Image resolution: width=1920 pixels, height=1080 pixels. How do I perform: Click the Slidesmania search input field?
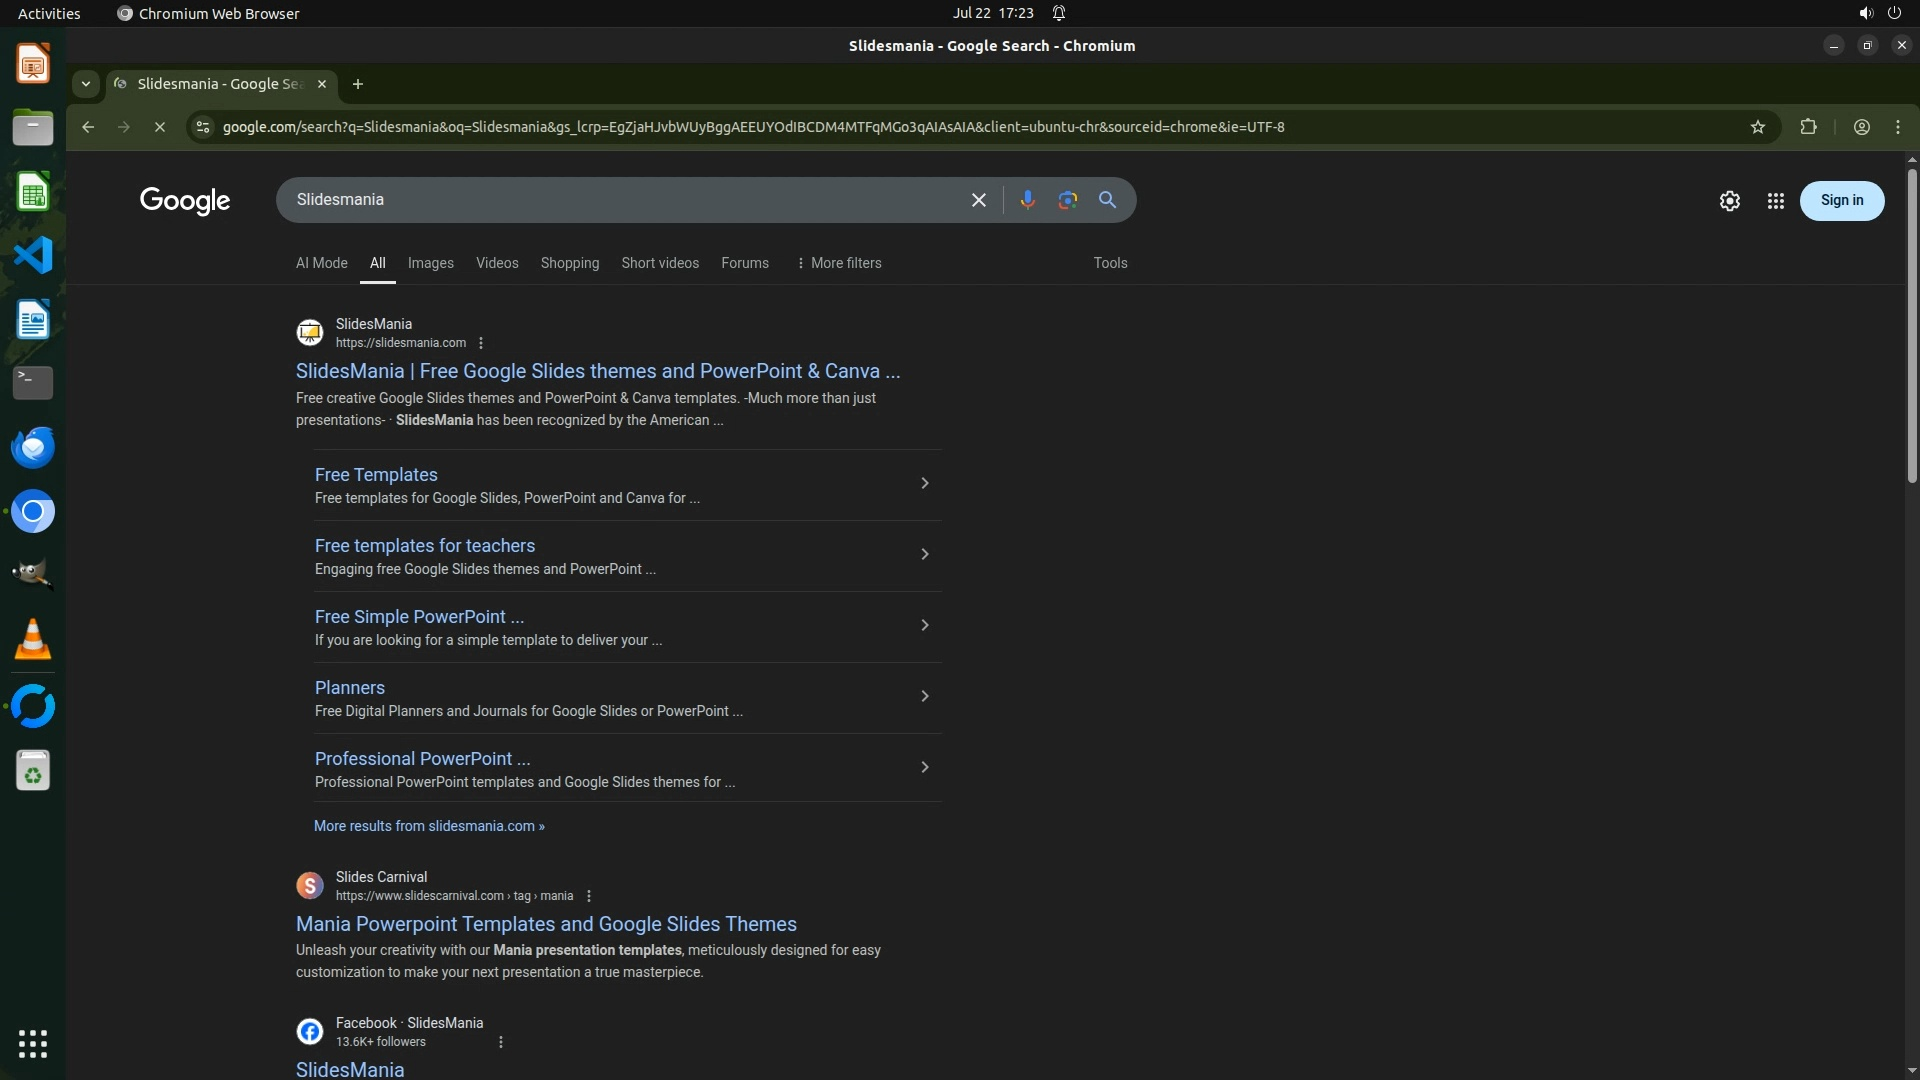[x=620, y=200]
